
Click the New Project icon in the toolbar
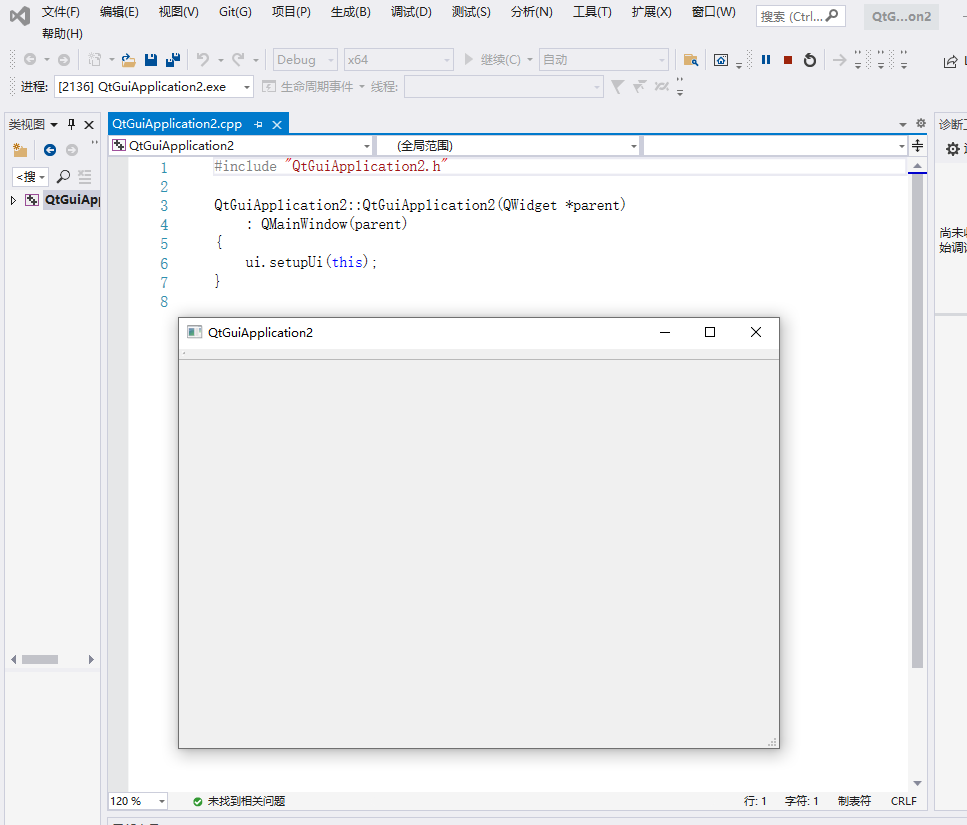pyautogui.click(x=94, y=60)
